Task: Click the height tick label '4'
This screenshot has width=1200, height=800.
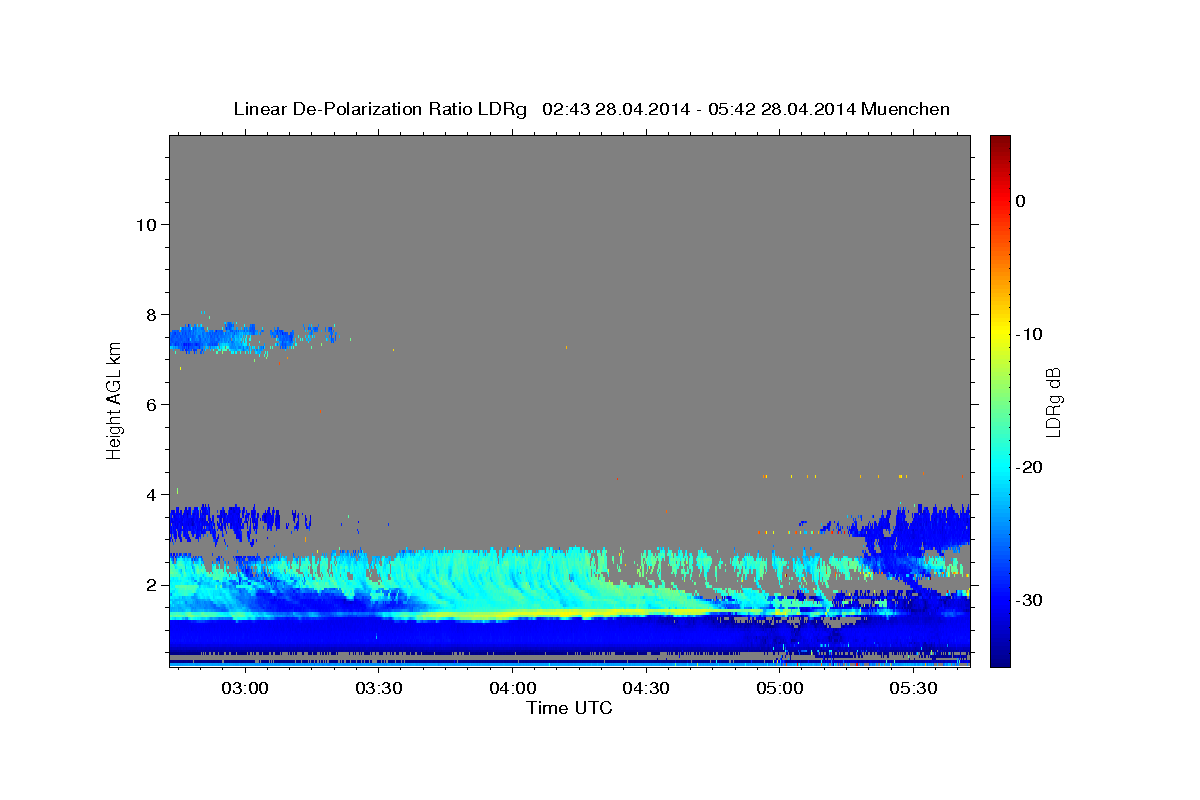Action: pyautogui.click(x=150, y=494)
